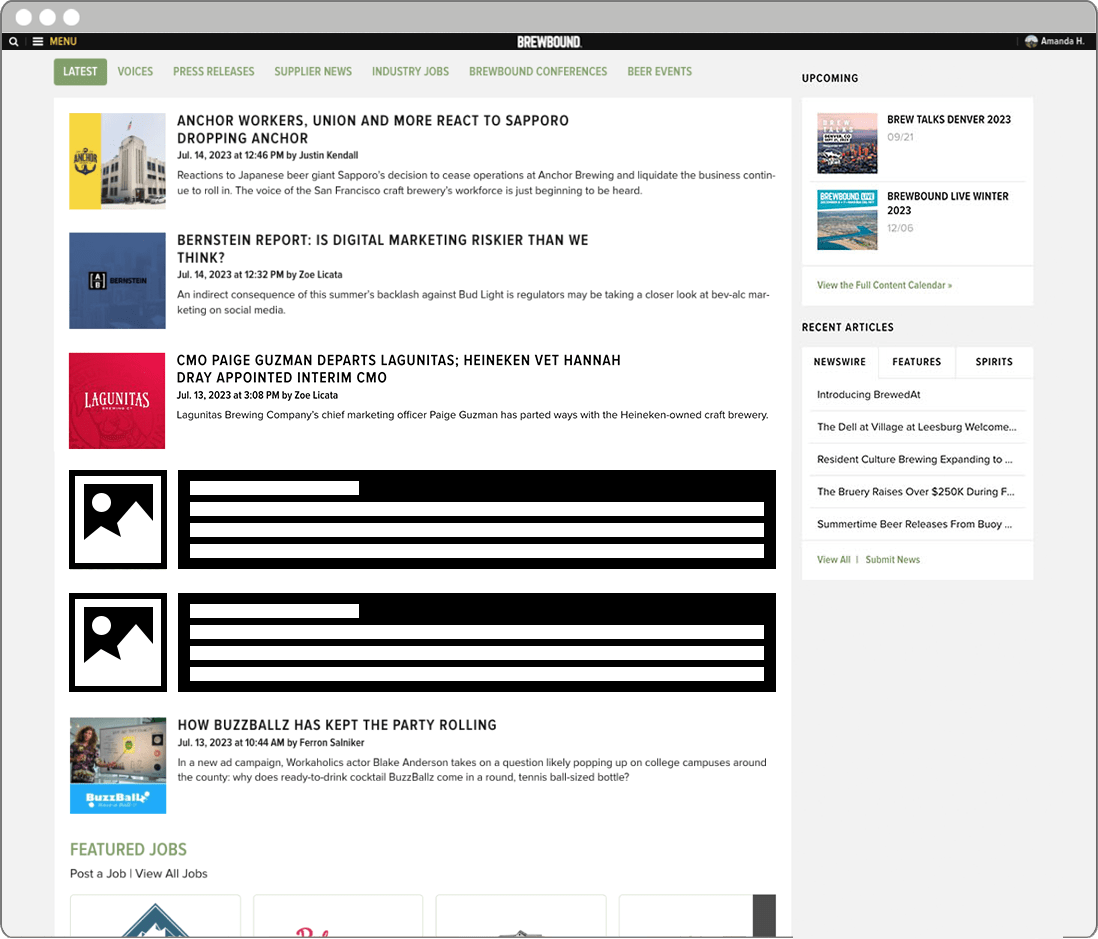Open How BuzzBallz Has Kept Party Rolling
This screenshot has height=939, width=1098.
coord(337,725)
